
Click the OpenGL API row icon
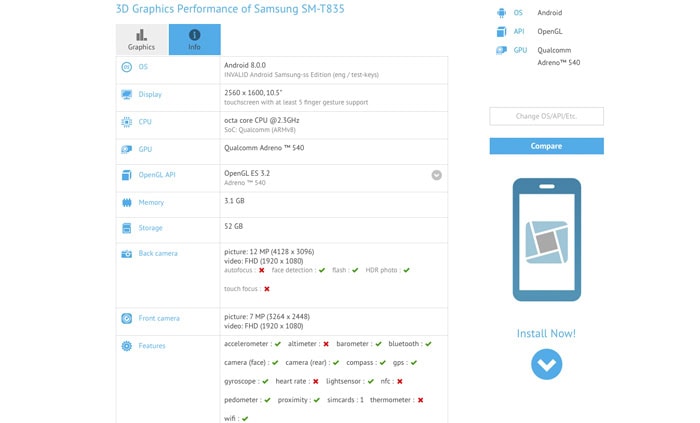[x=127, y=175]
